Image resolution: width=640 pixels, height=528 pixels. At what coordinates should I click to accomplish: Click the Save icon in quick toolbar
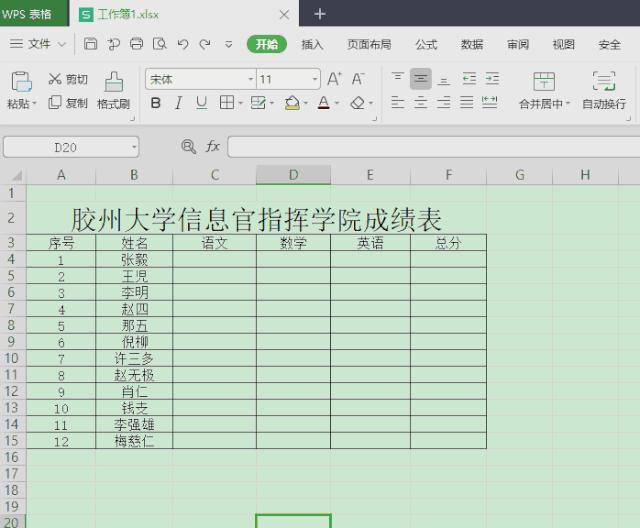point(90,44)
